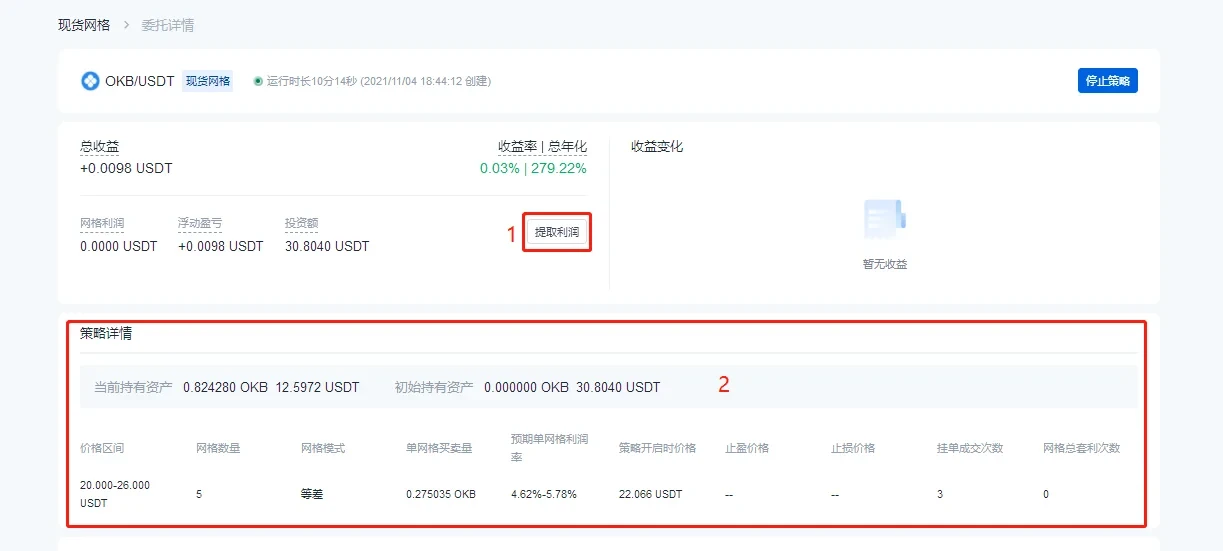Viewport: 1223px width, 551px height.
Task: Click the 现货网格 tag beside OKB/USDT
Action: point(208,81)
